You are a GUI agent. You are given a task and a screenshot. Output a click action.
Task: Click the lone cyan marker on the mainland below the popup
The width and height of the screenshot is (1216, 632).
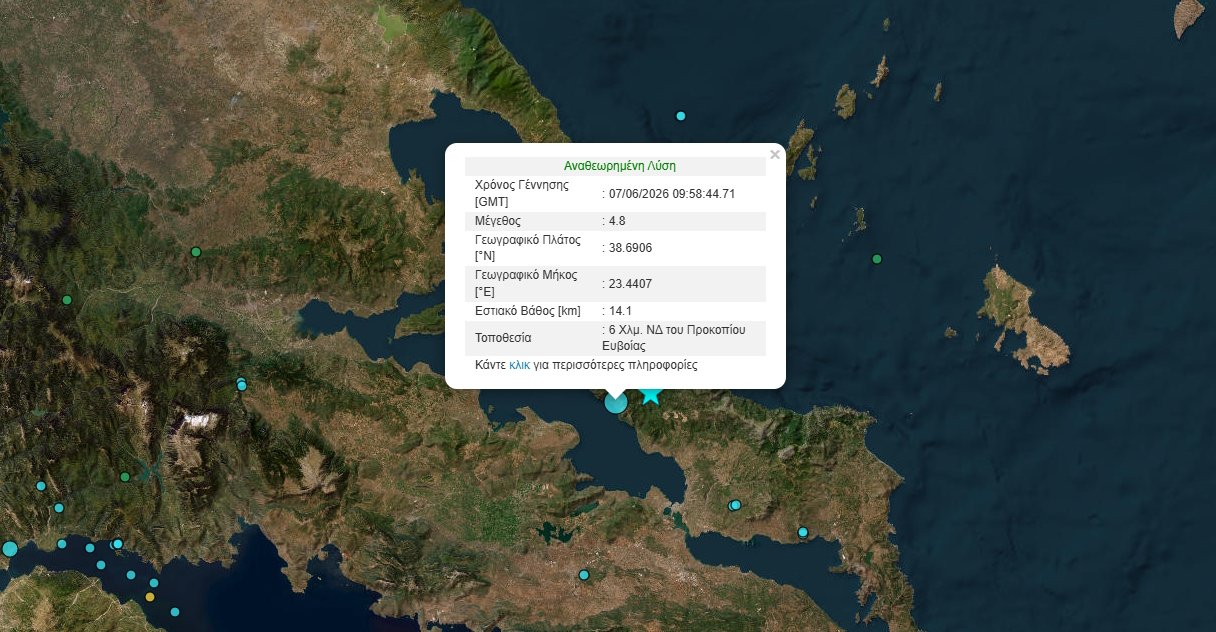584,575
